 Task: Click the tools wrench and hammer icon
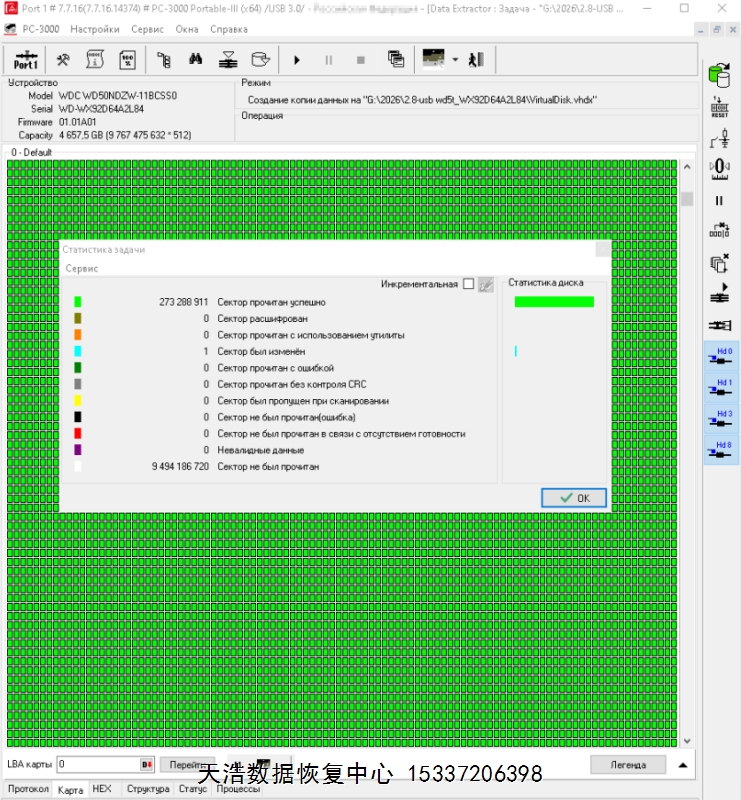(62, 59)
